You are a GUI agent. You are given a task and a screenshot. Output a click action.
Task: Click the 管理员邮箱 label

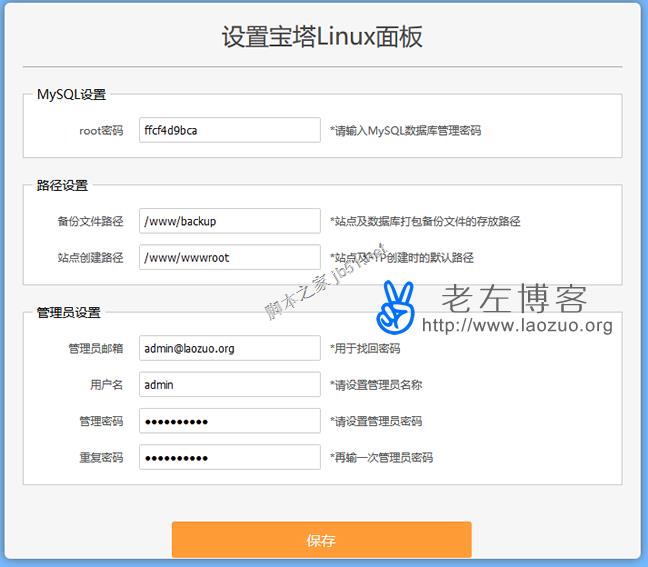coord(96,349)
